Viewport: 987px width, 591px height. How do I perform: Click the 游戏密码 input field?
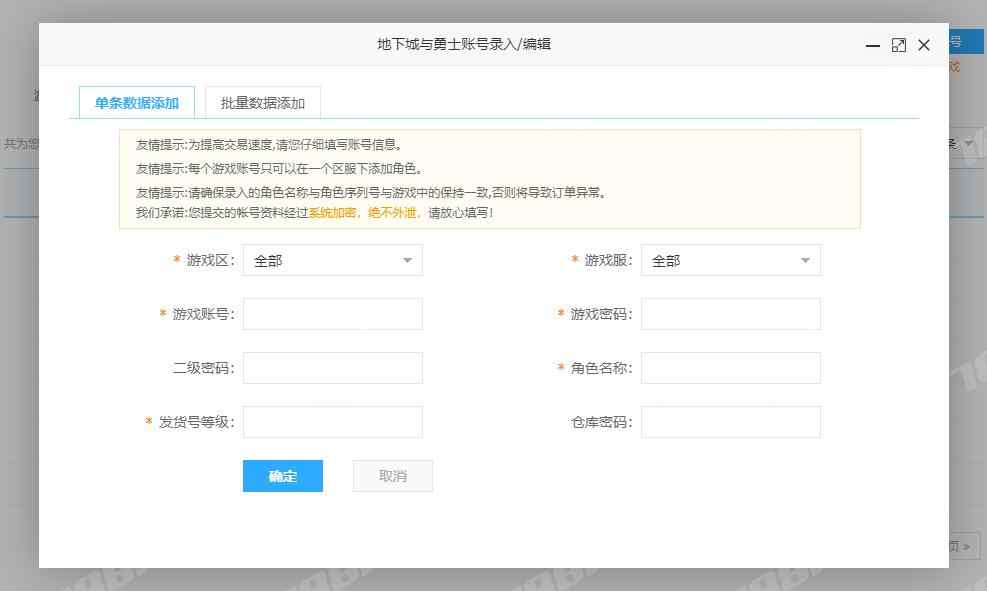tap(731, 314)
